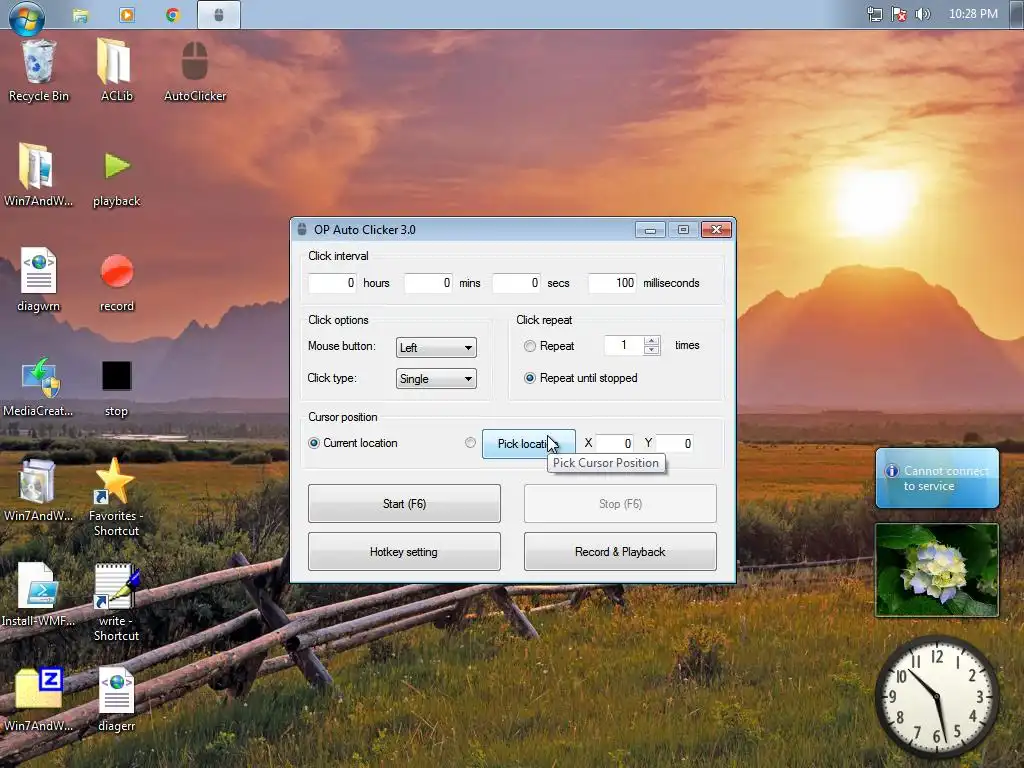
Task: Click the network tray icon
Action: [x=874, y=14]
